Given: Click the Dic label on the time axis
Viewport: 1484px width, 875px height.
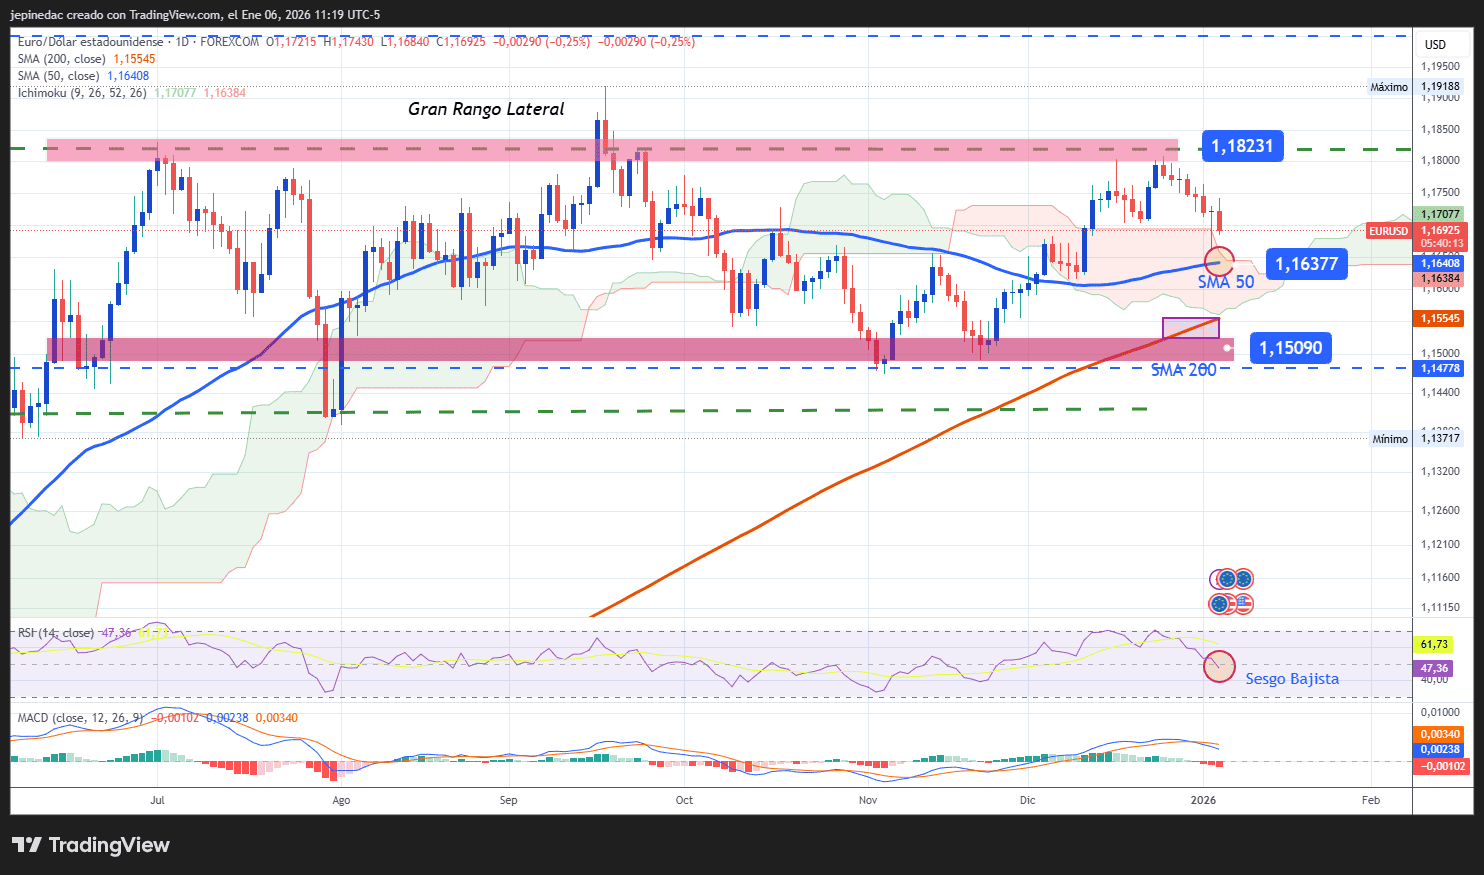Looking at the screenshot, I should pyautogui.click(x=1026, y=800).
